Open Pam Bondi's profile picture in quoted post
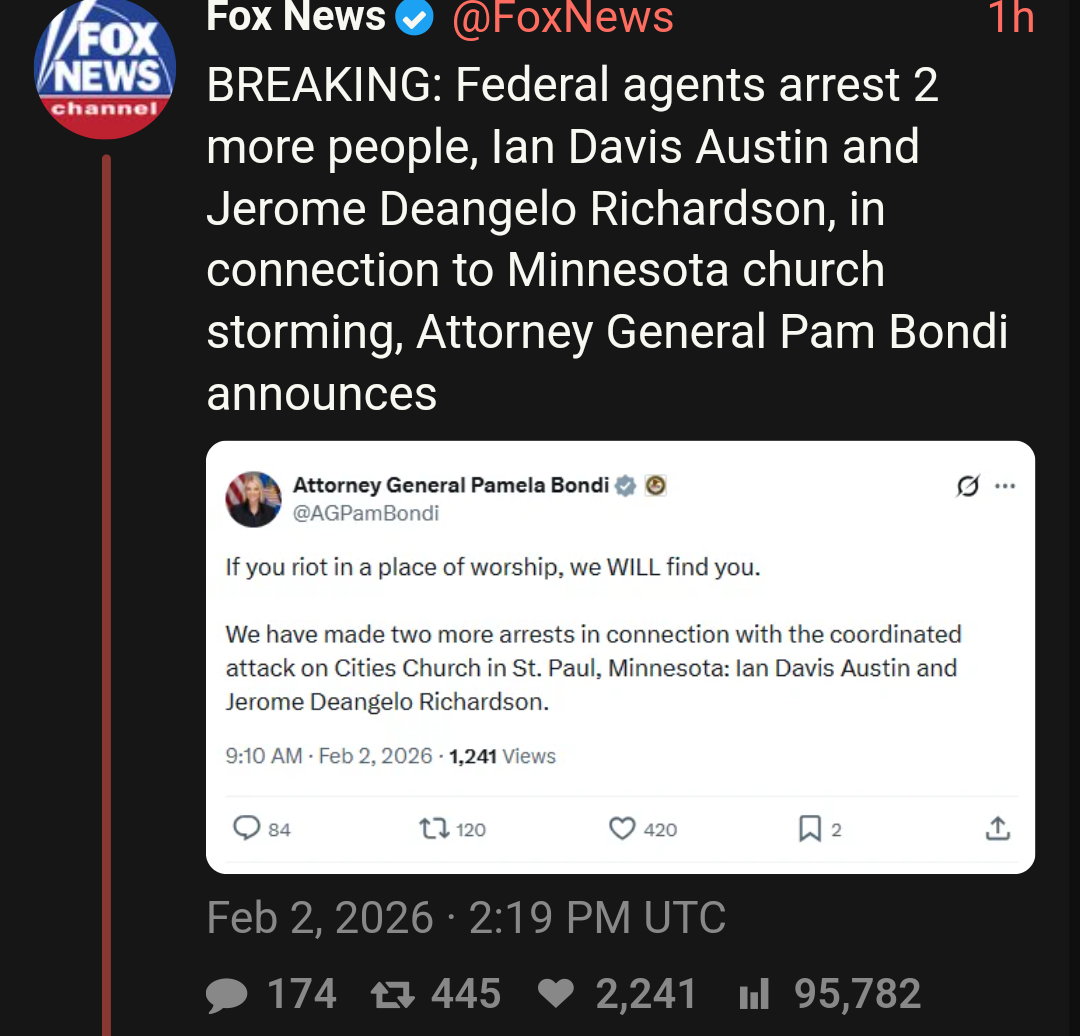The height and width of the screenshot is (1036, 1080). tap(253, 499)
